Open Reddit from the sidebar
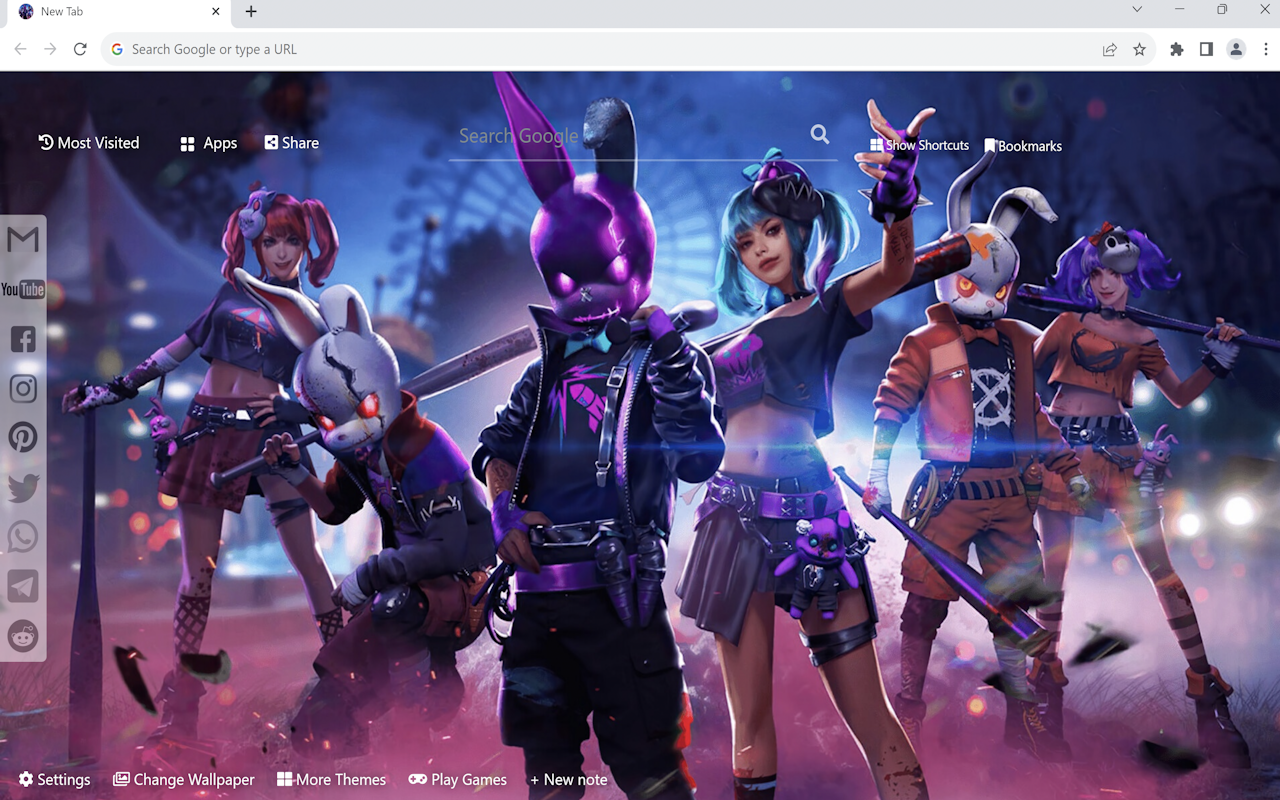The width and height of the screenshot is (1280, 800). [23, 636]
